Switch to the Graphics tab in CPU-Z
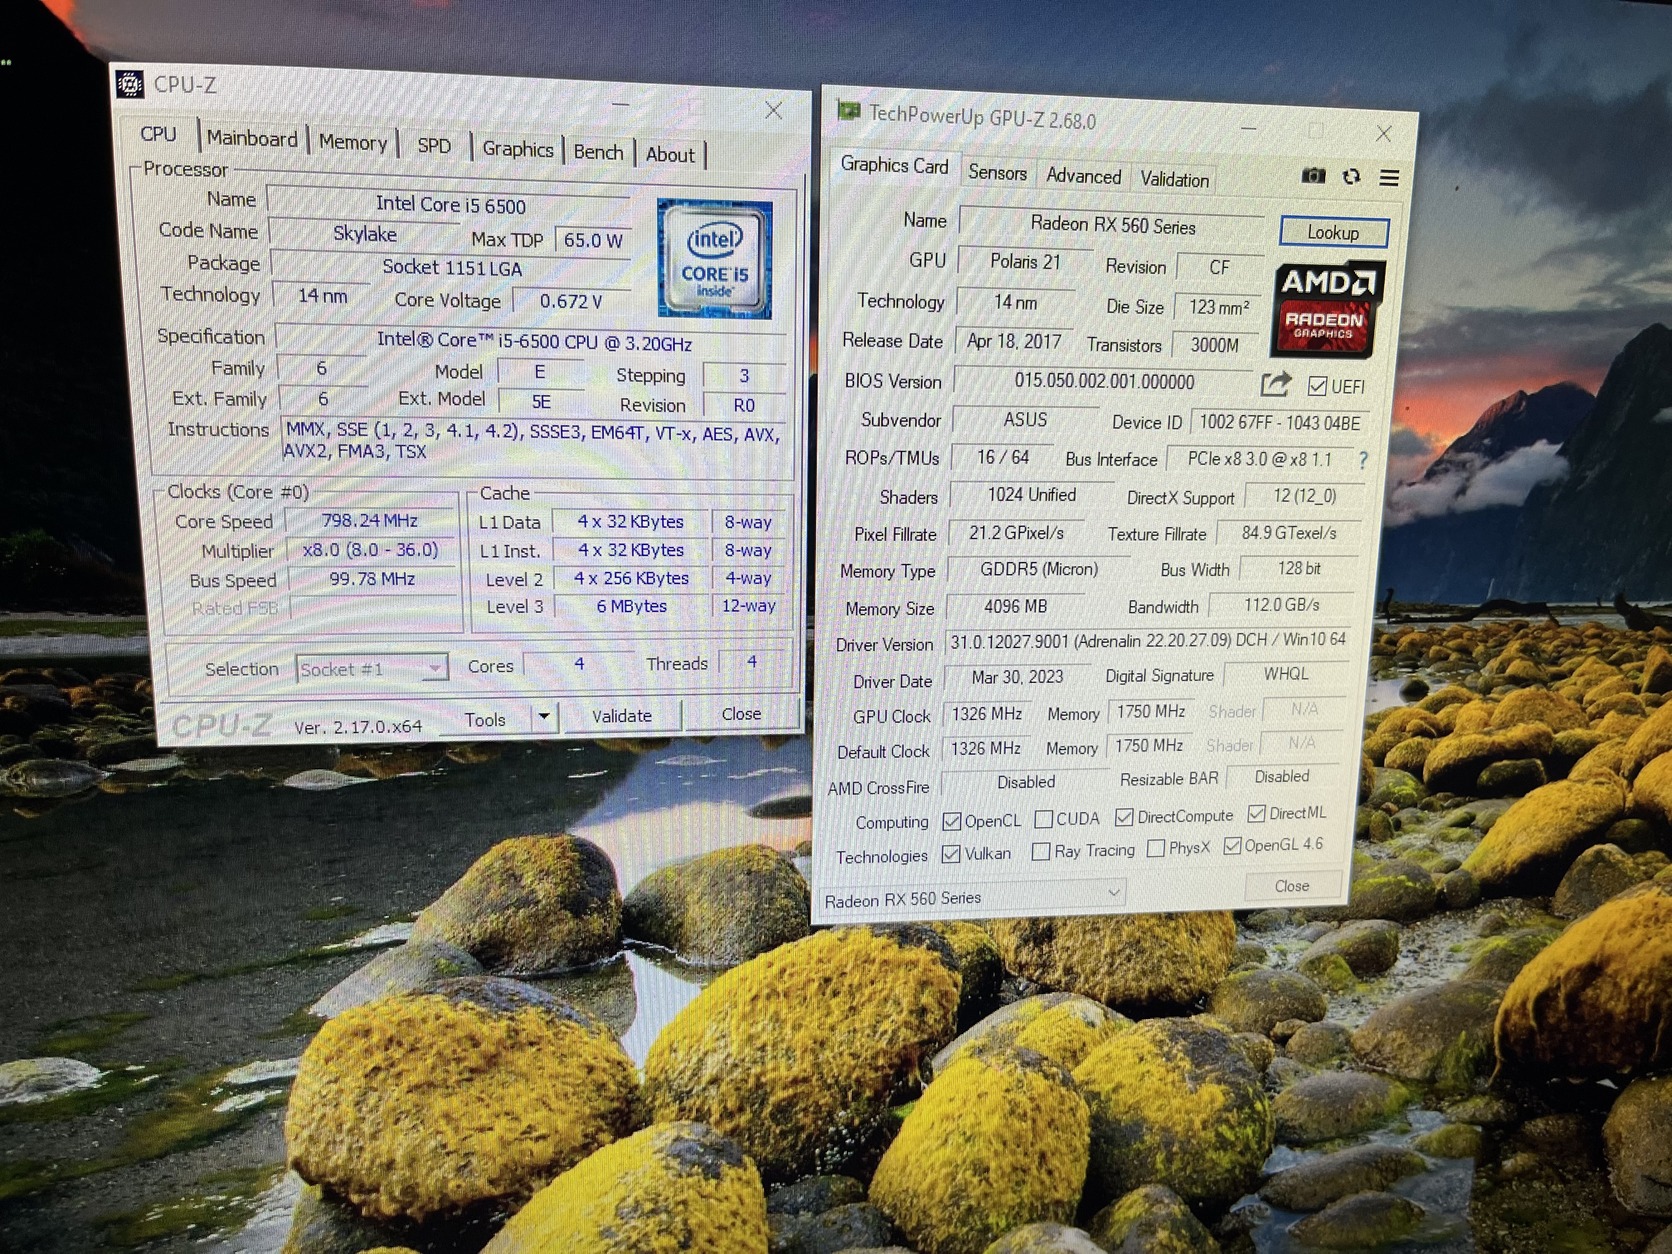 517,149
